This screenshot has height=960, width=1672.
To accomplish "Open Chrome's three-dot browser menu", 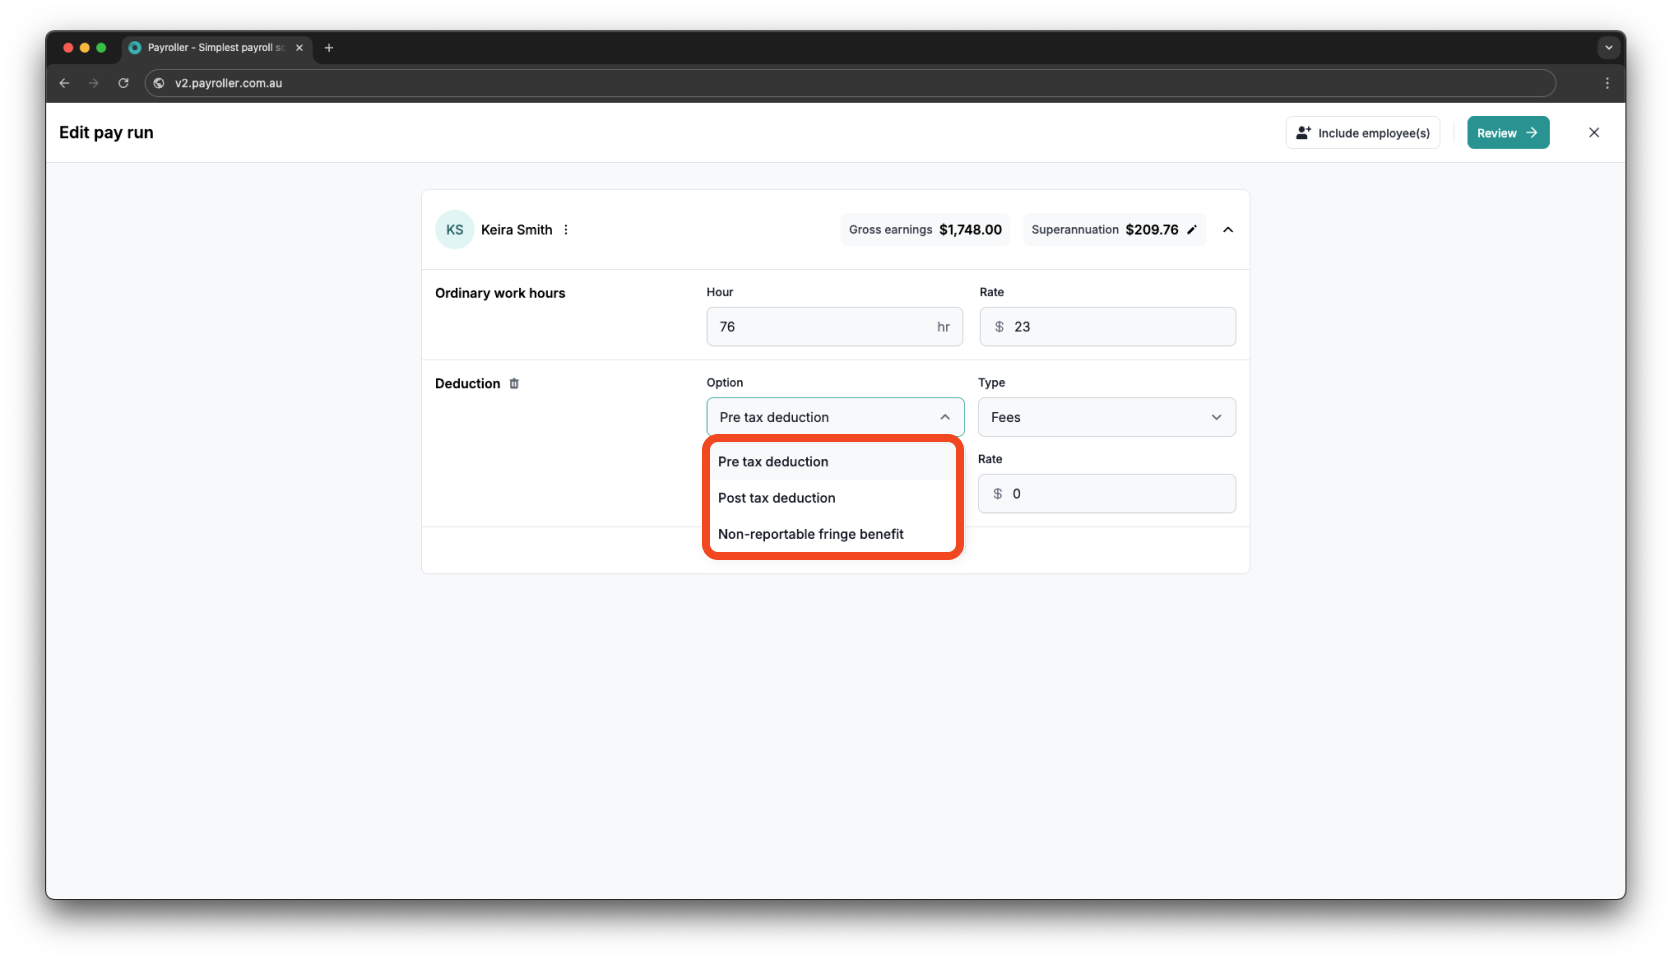I will pos(1609,83).
